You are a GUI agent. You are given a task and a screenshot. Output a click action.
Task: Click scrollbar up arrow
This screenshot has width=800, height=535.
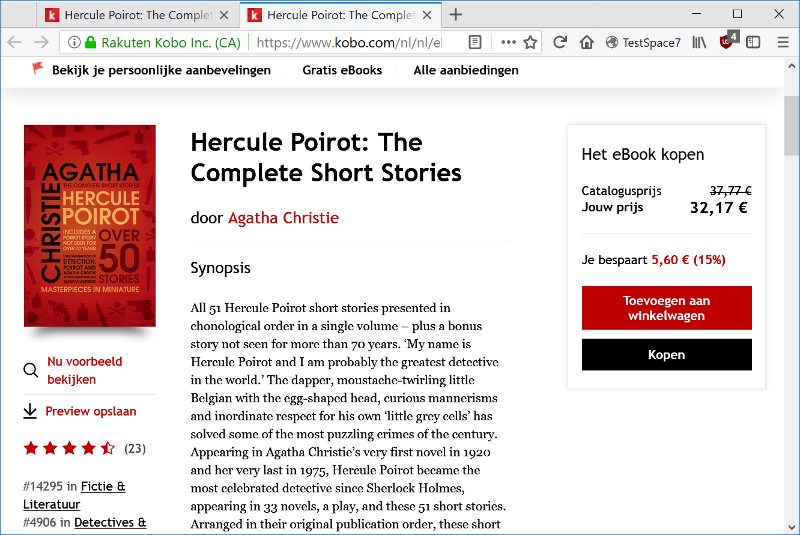coord(791,66)
